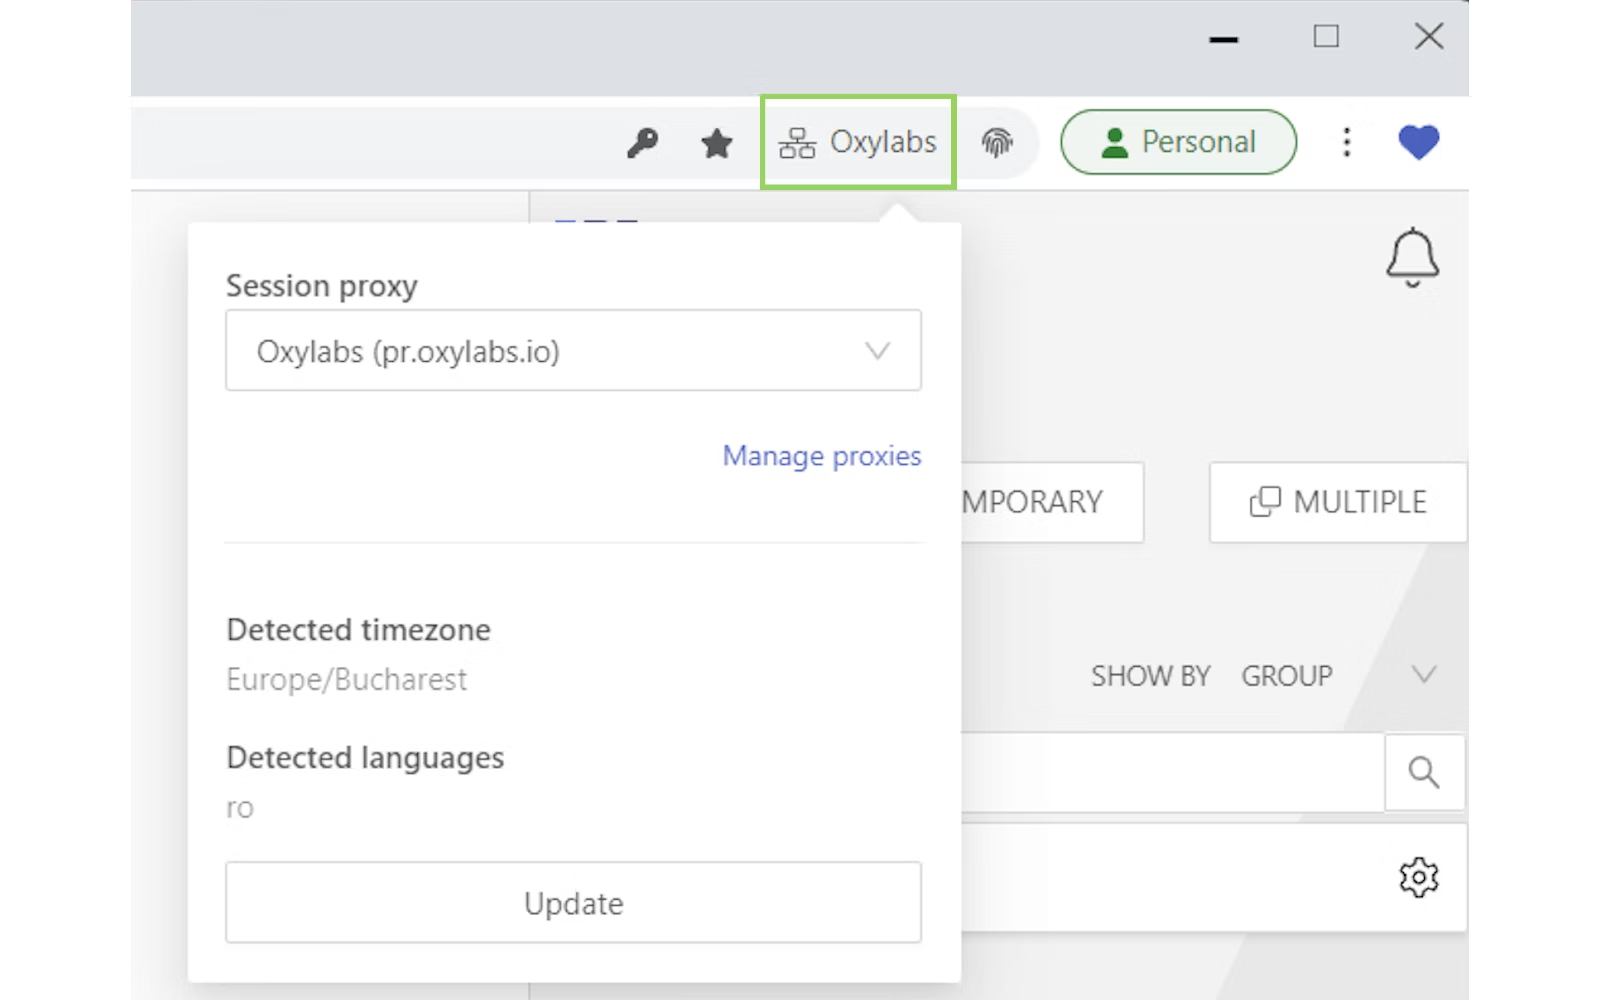Select the detected language 'ro' text
This screenshot has width=1600, height=1000.
(240, 808)
